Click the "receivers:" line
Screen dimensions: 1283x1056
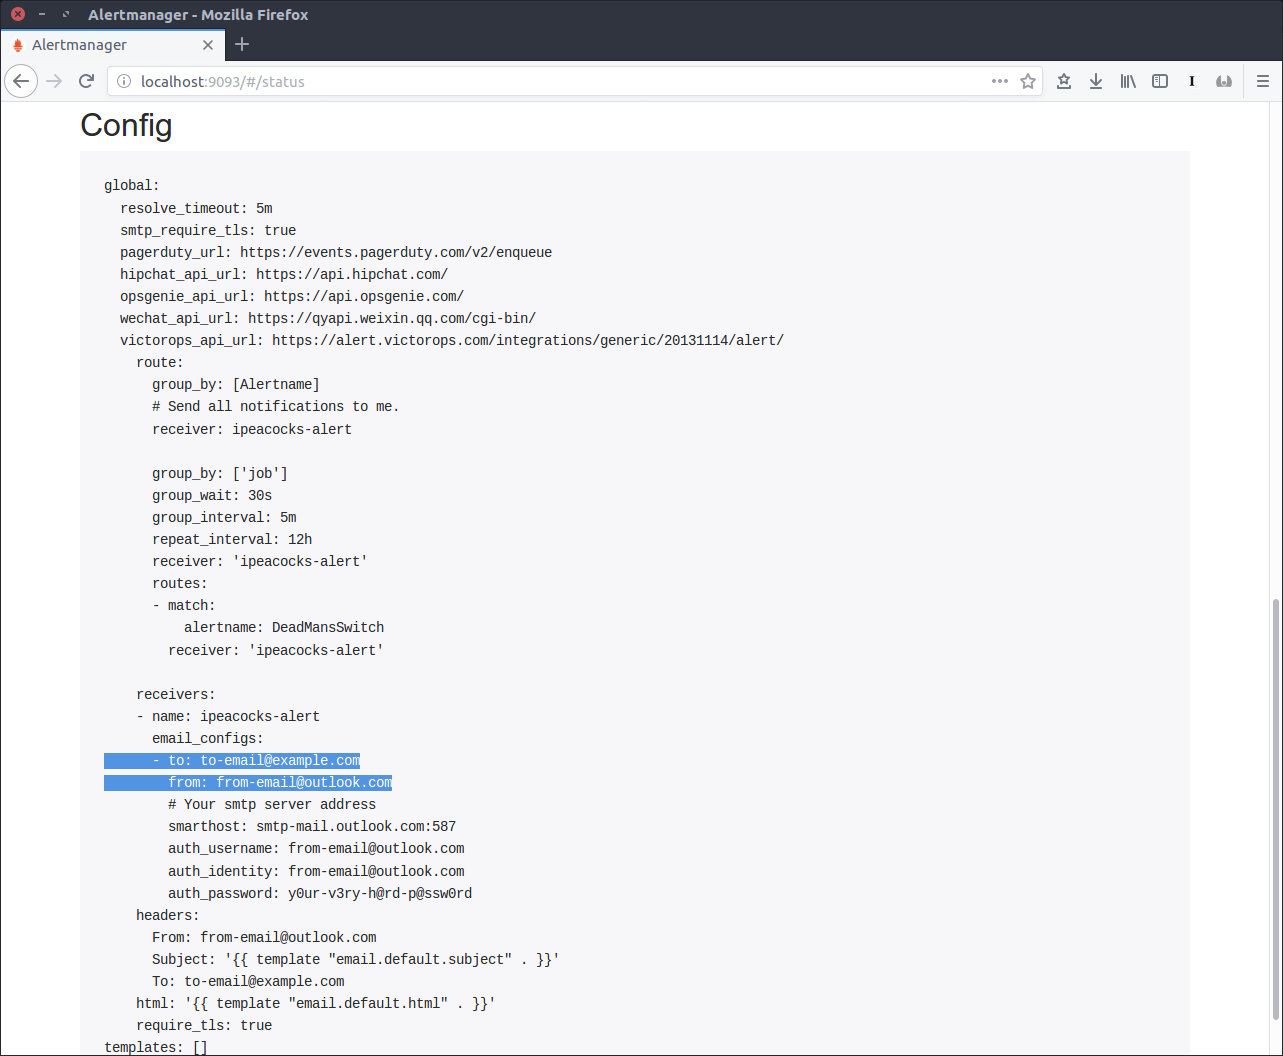pos(176,694)
